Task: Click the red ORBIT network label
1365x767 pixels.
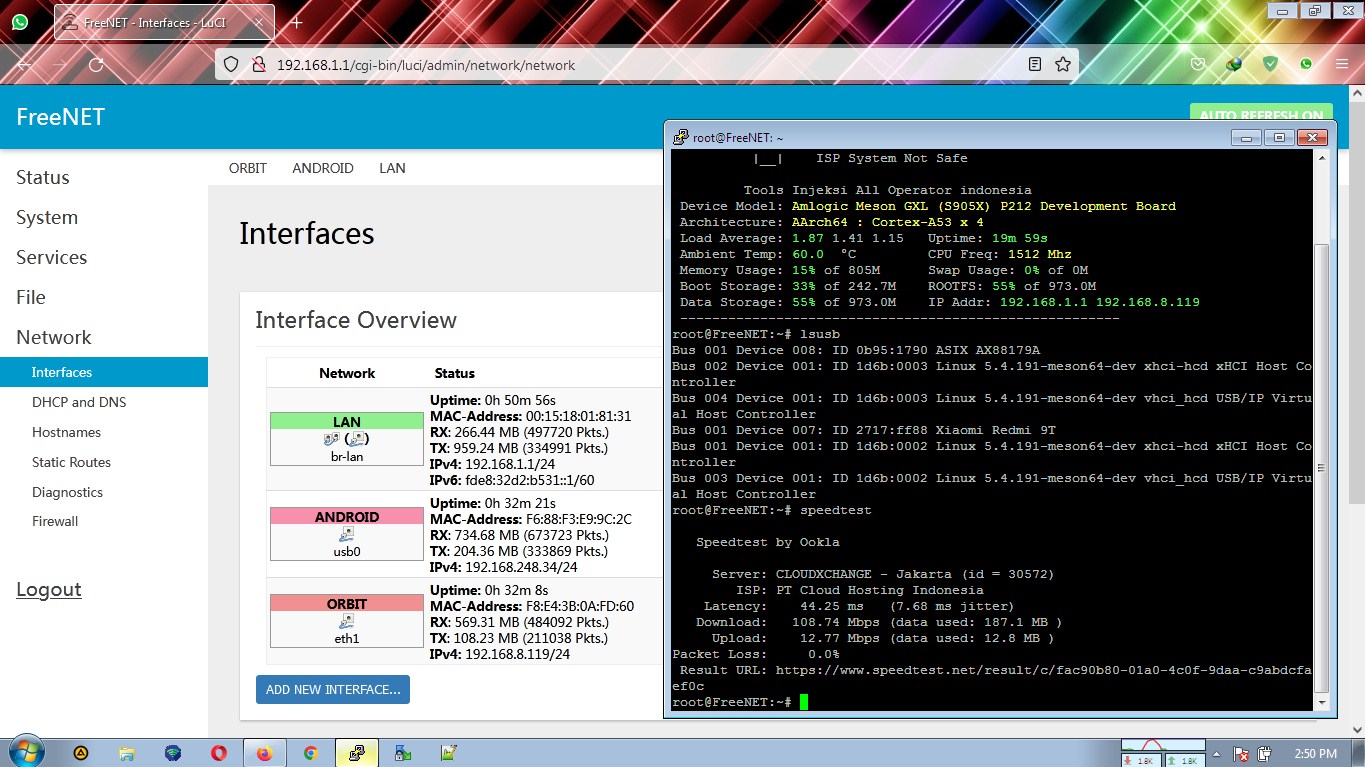Action: coord(347,604)
